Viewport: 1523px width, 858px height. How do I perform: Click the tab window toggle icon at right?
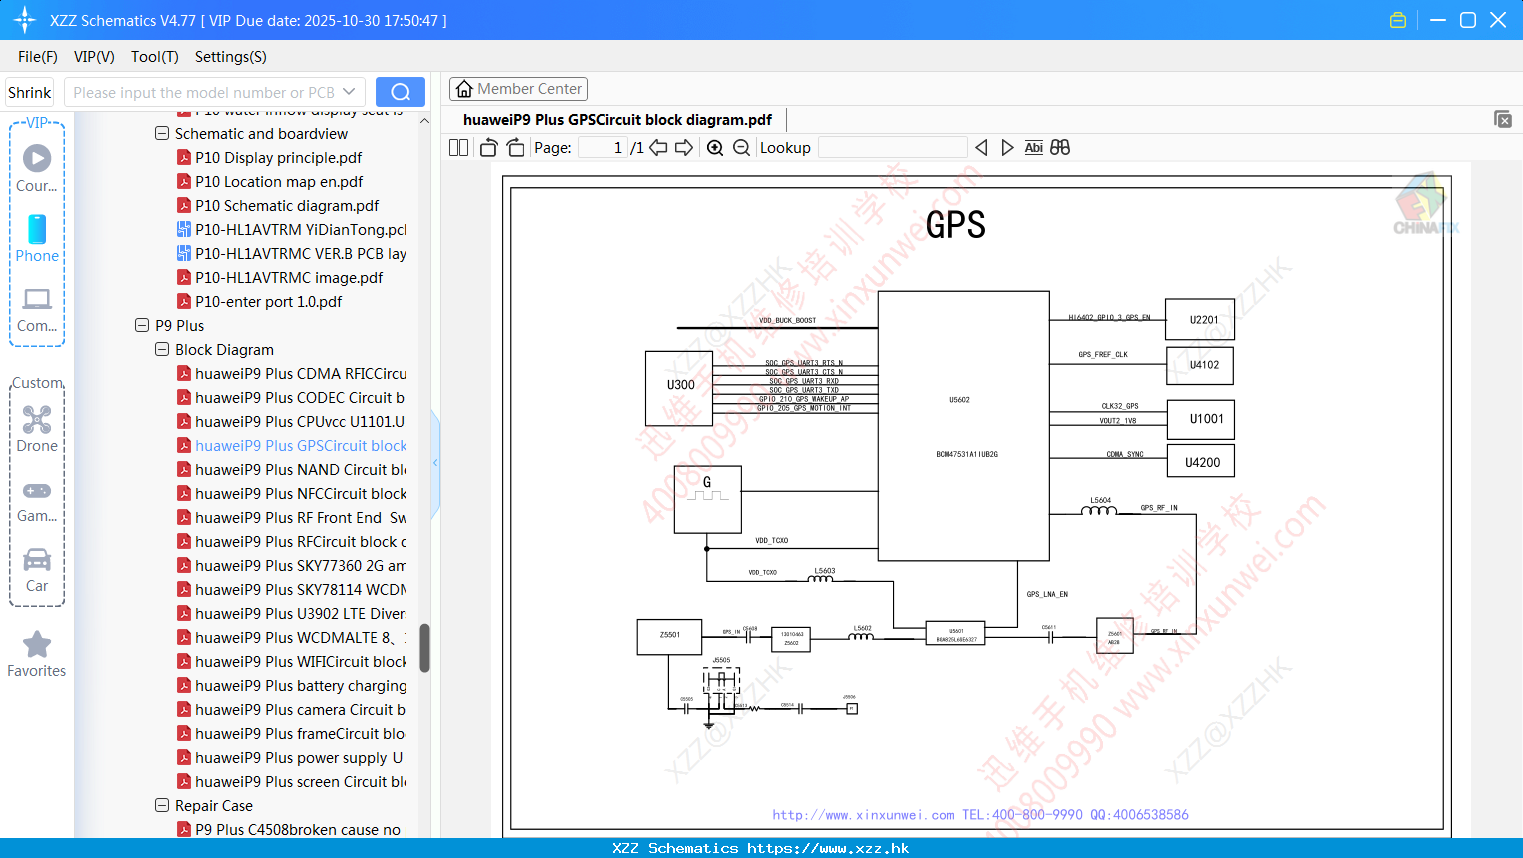[x=1503, y=119]
